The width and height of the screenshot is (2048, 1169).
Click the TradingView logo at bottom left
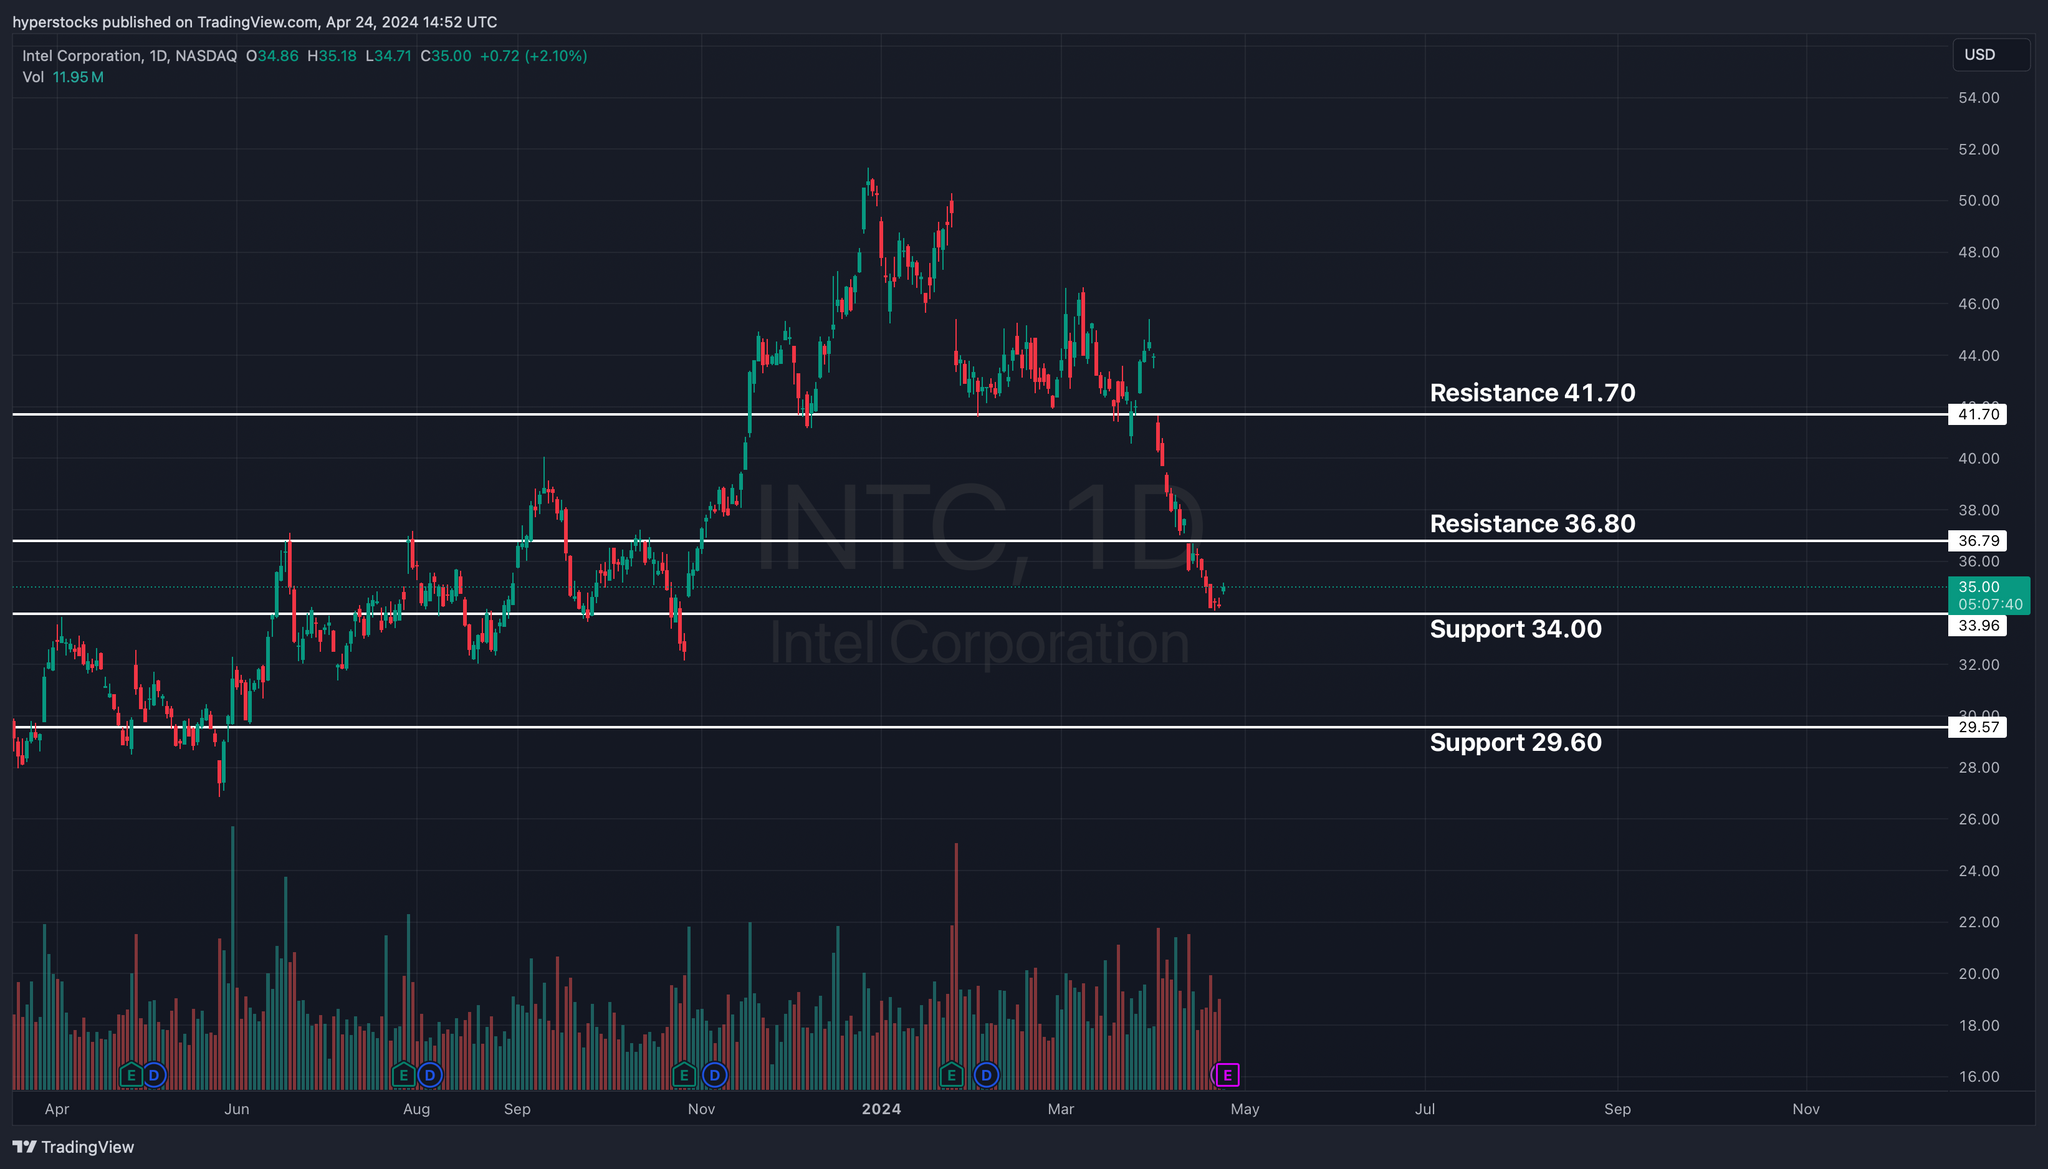tap(73, 1147)
